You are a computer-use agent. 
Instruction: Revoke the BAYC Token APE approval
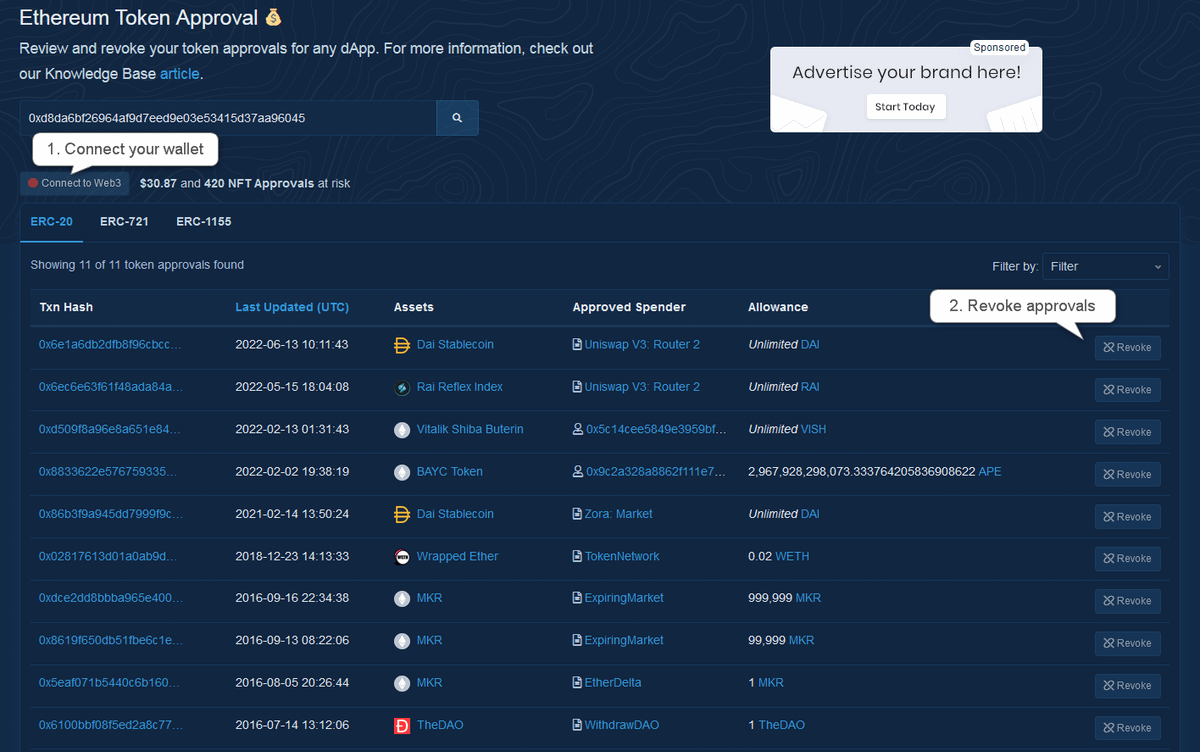[1127, 474]
